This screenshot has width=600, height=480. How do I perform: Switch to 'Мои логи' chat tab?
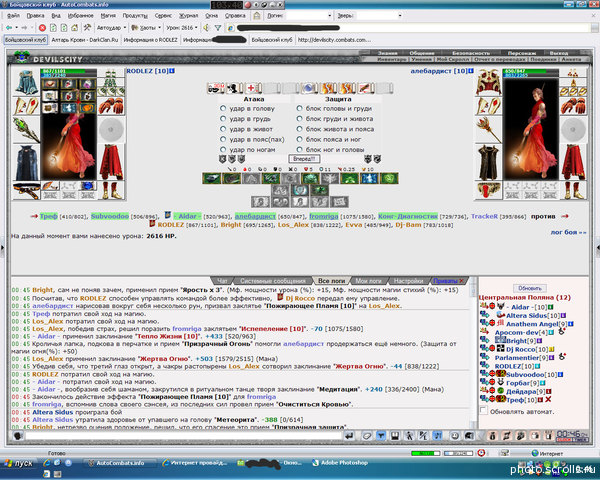tap(368, 281)
